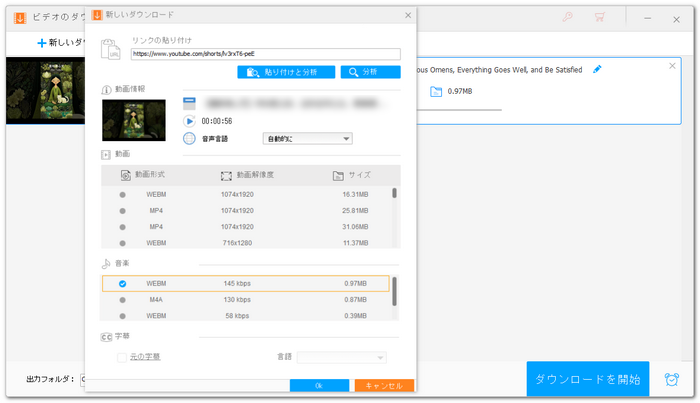700x403 pixels.
Task: Click the play icon beside 00:00:56
Action: [188, 121]
